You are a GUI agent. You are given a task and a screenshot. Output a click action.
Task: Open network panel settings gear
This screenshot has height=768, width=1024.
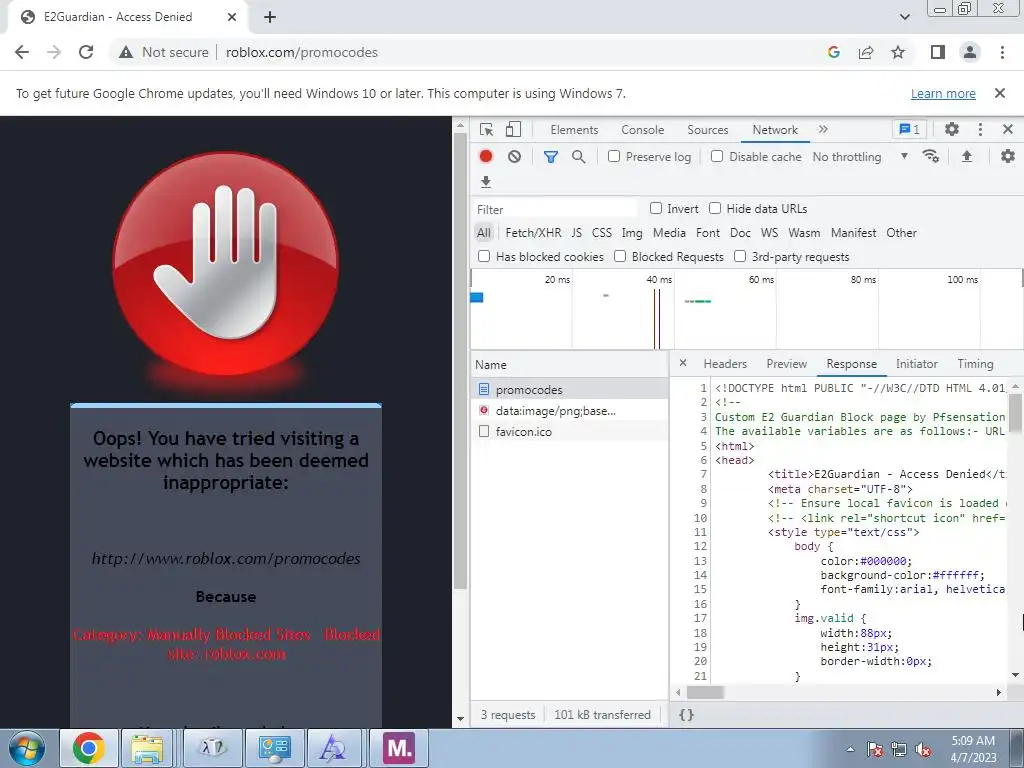click(1008, 156)
